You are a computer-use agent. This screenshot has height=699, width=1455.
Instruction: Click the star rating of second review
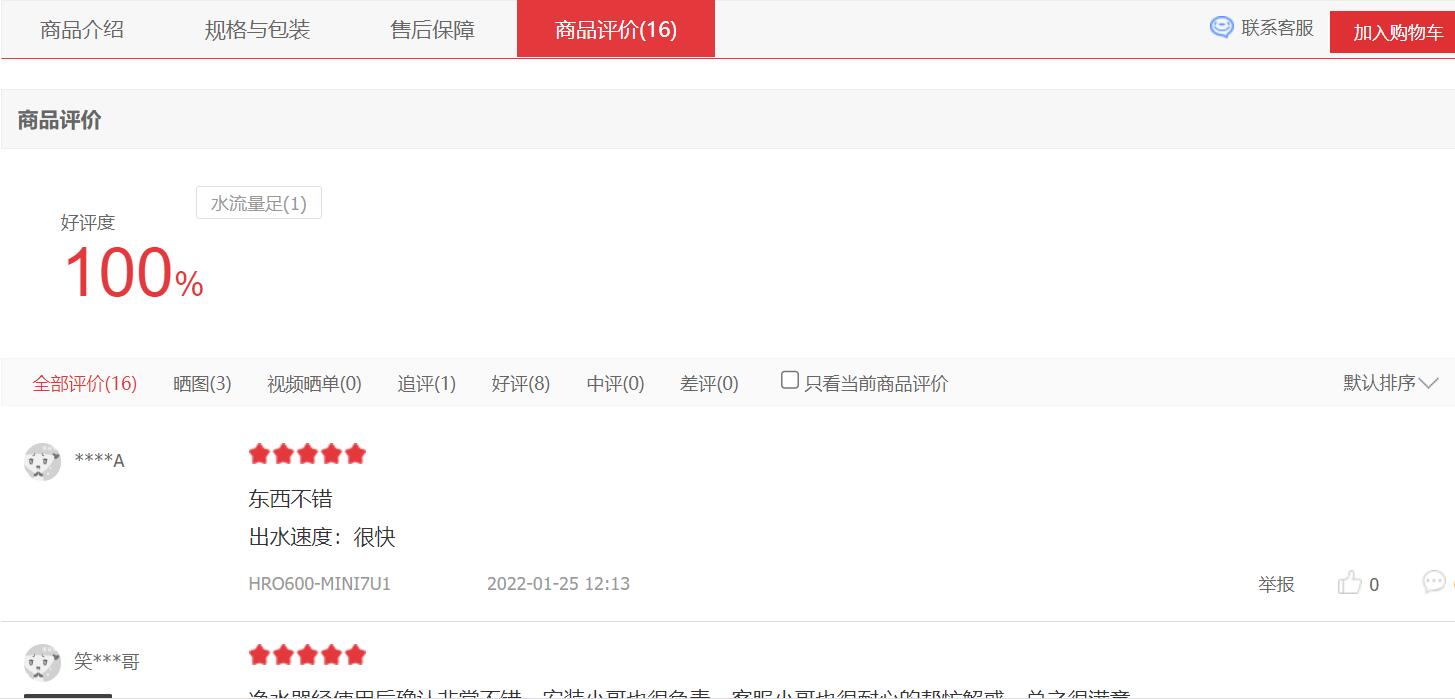click(307, 655)
